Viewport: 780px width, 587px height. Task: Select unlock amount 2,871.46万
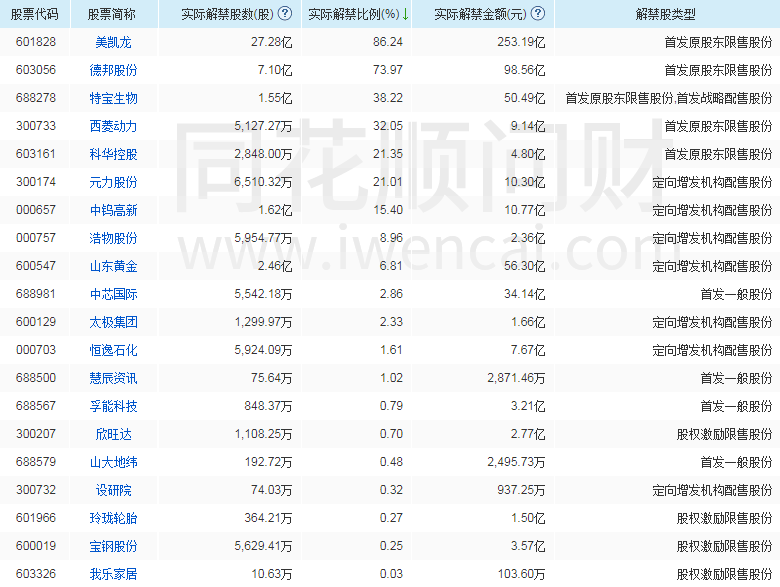[516, 378]
